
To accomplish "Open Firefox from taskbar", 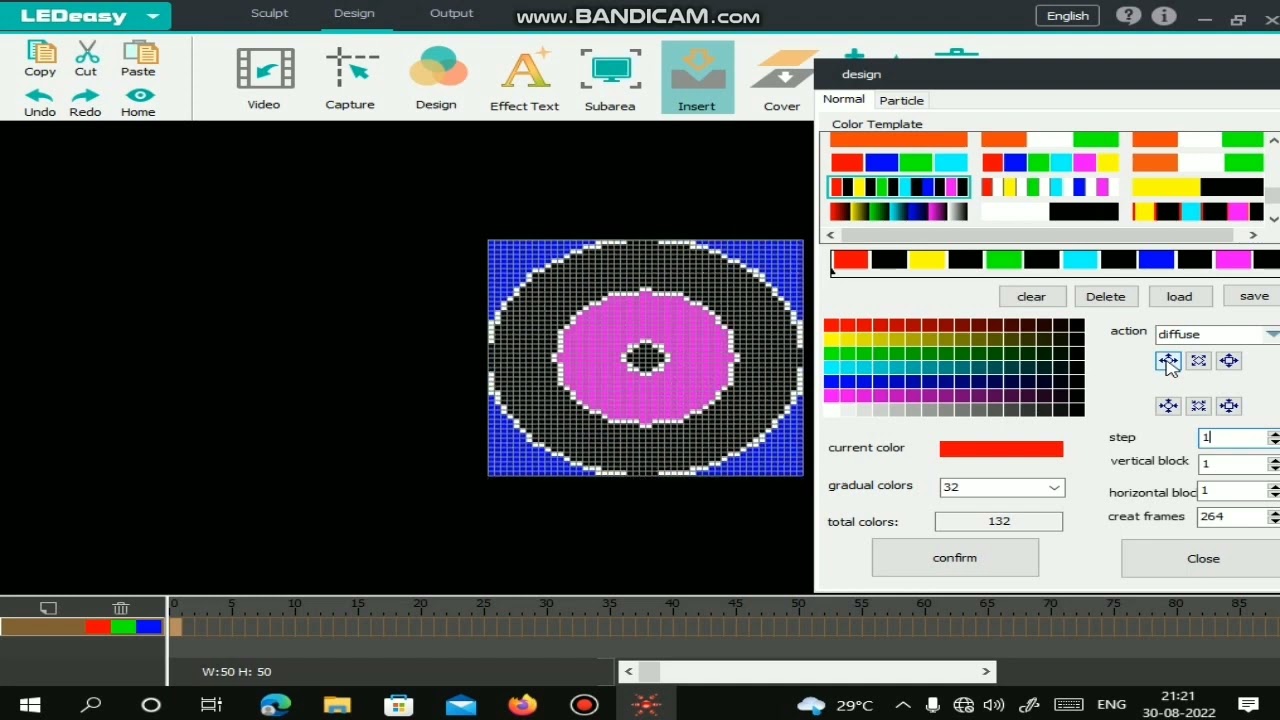I will (x=522, y=705).
